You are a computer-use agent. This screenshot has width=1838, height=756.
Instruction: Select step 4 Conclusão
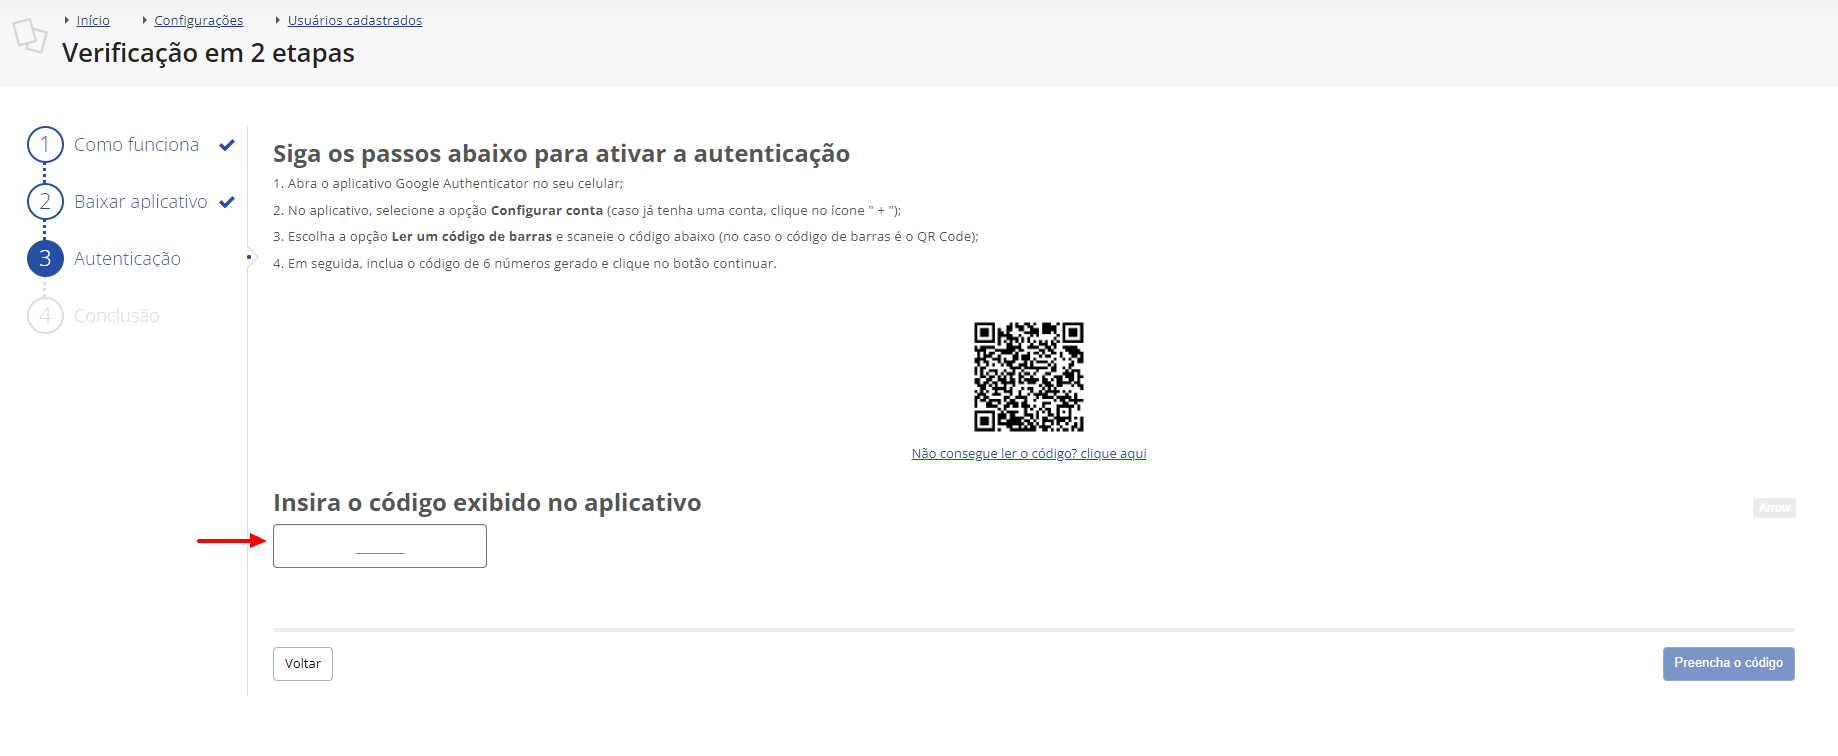point(94,316)
